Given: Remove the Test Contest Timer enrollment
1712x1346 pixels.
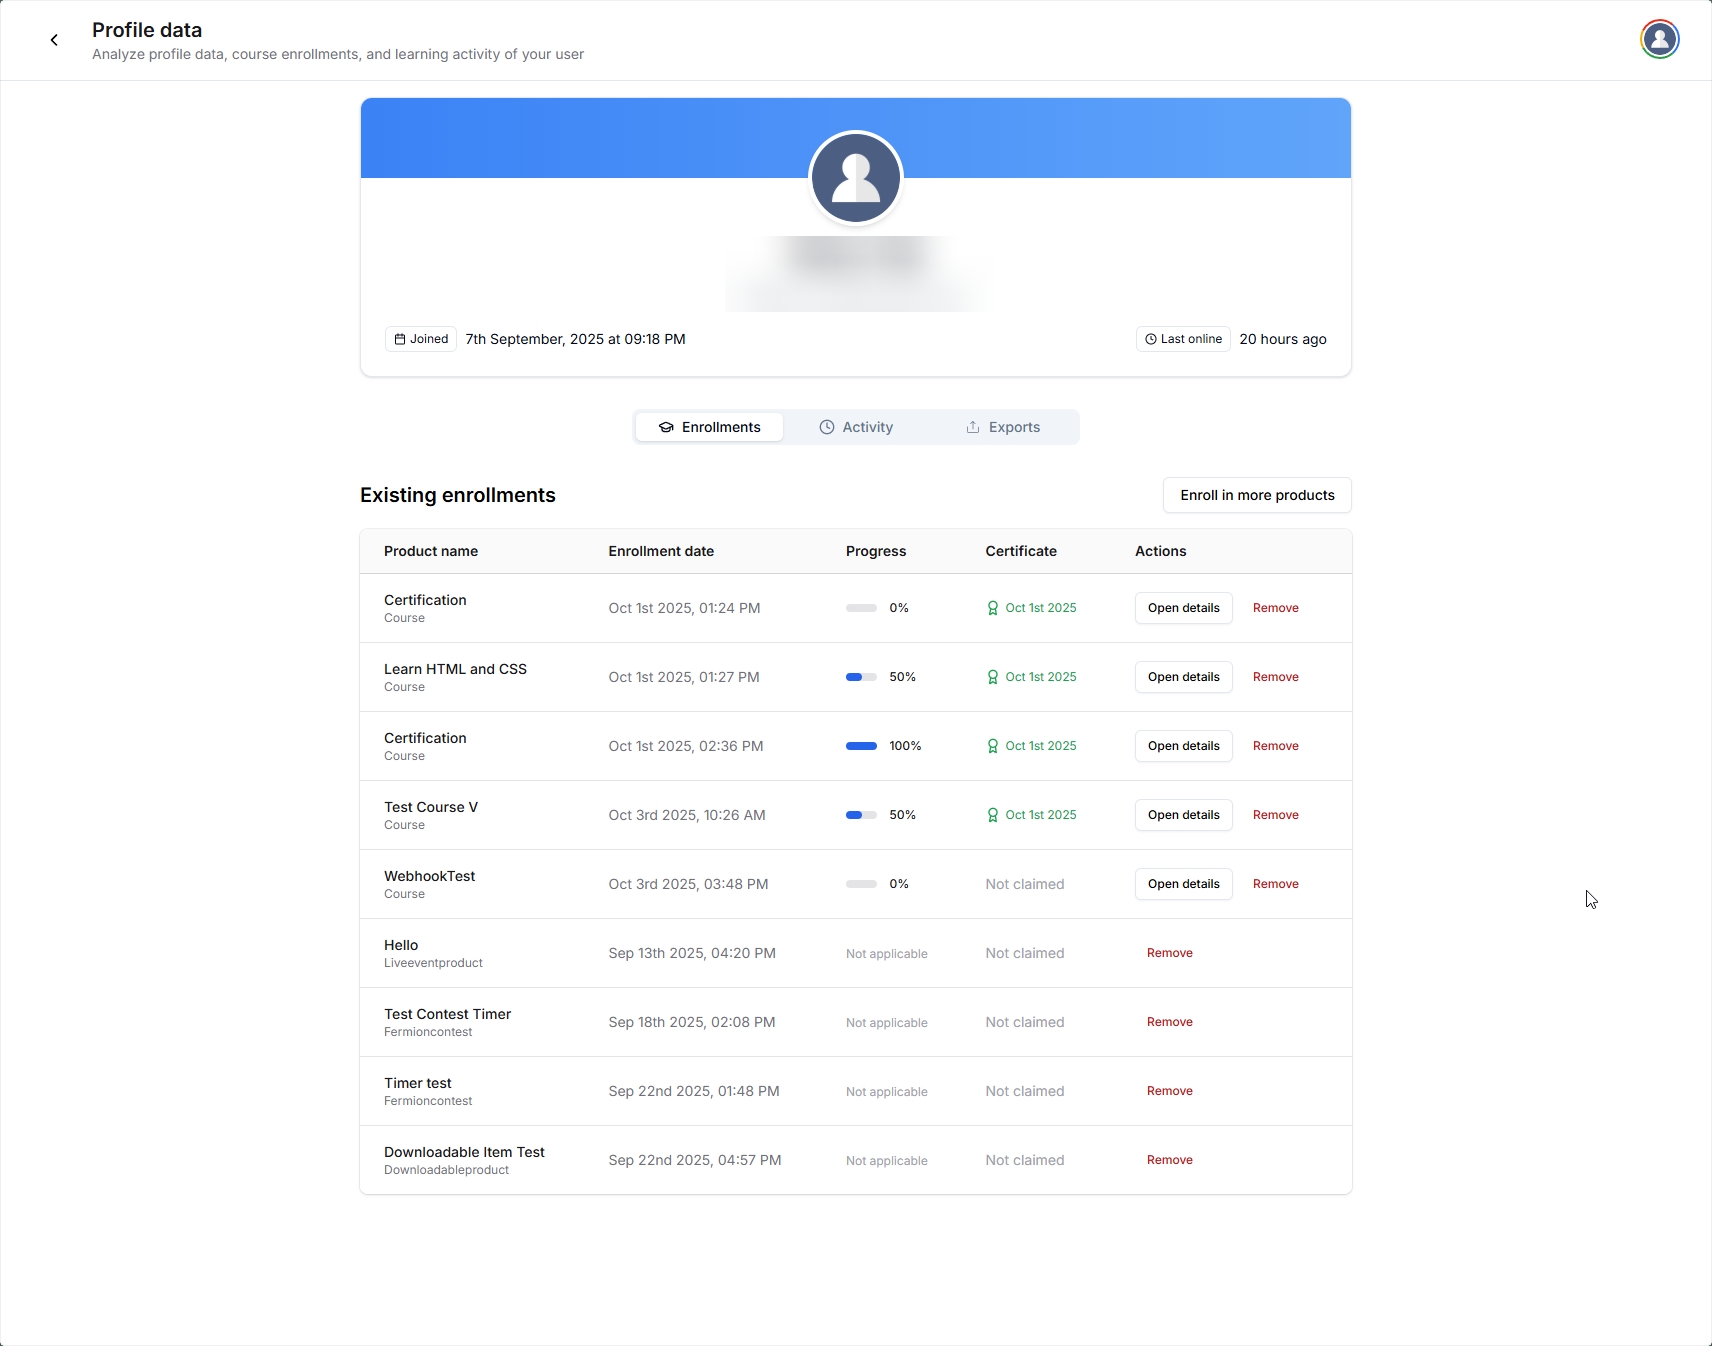Looking at the screenshot, I should coord(1169,1022).
